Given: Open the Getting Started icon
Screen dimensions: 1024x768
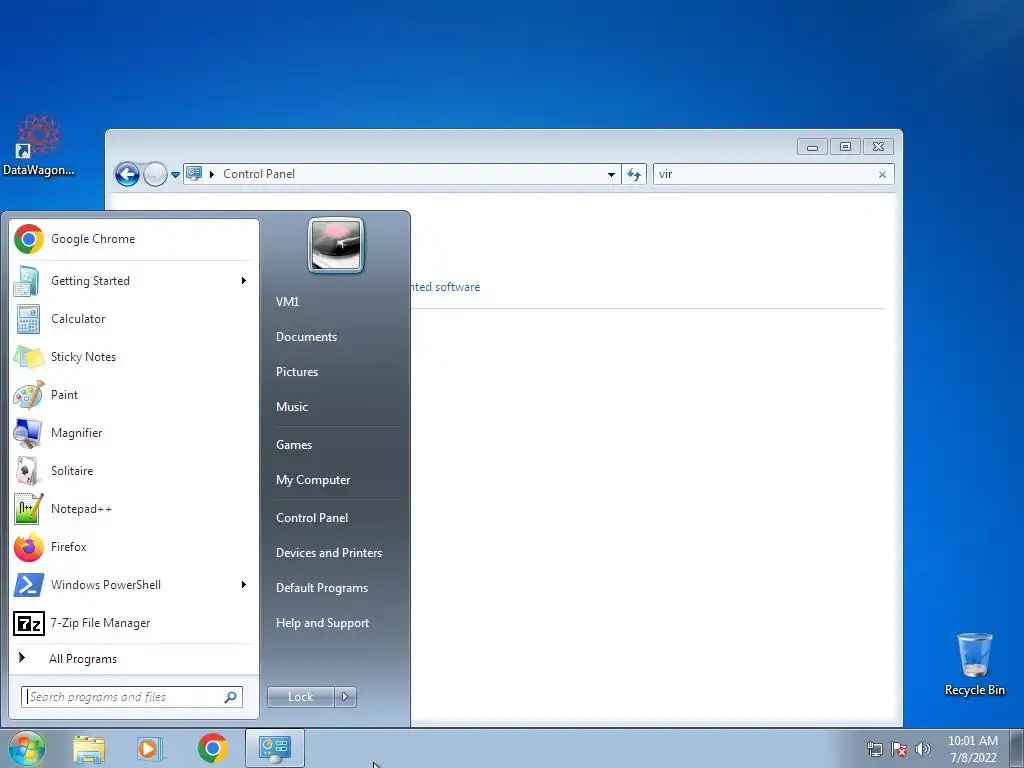Looking at the screenshot, I should (28, 281).
